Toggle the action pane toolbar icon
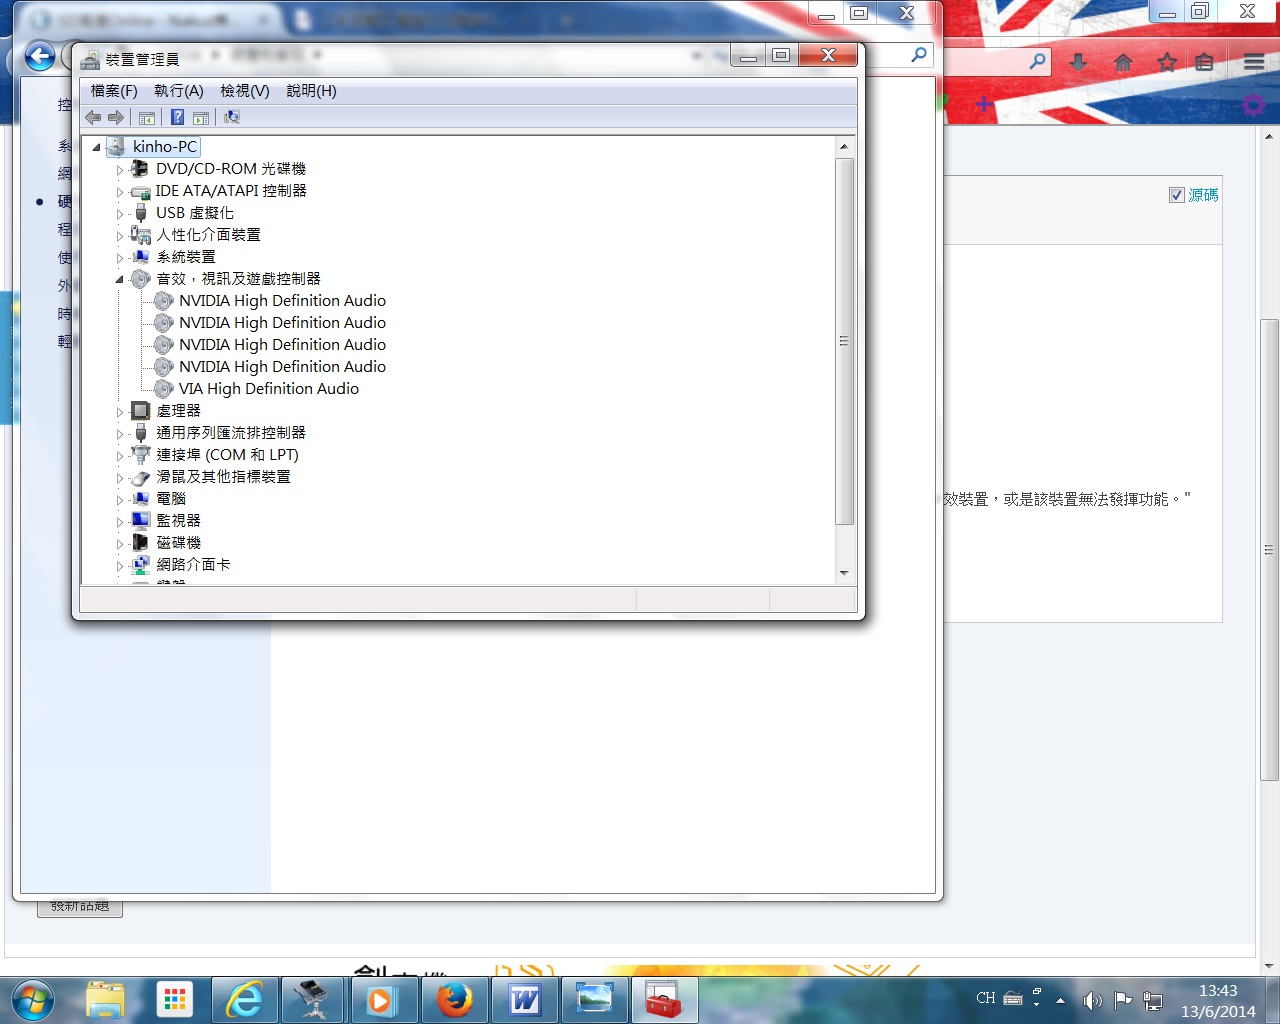 coord(201,117)
